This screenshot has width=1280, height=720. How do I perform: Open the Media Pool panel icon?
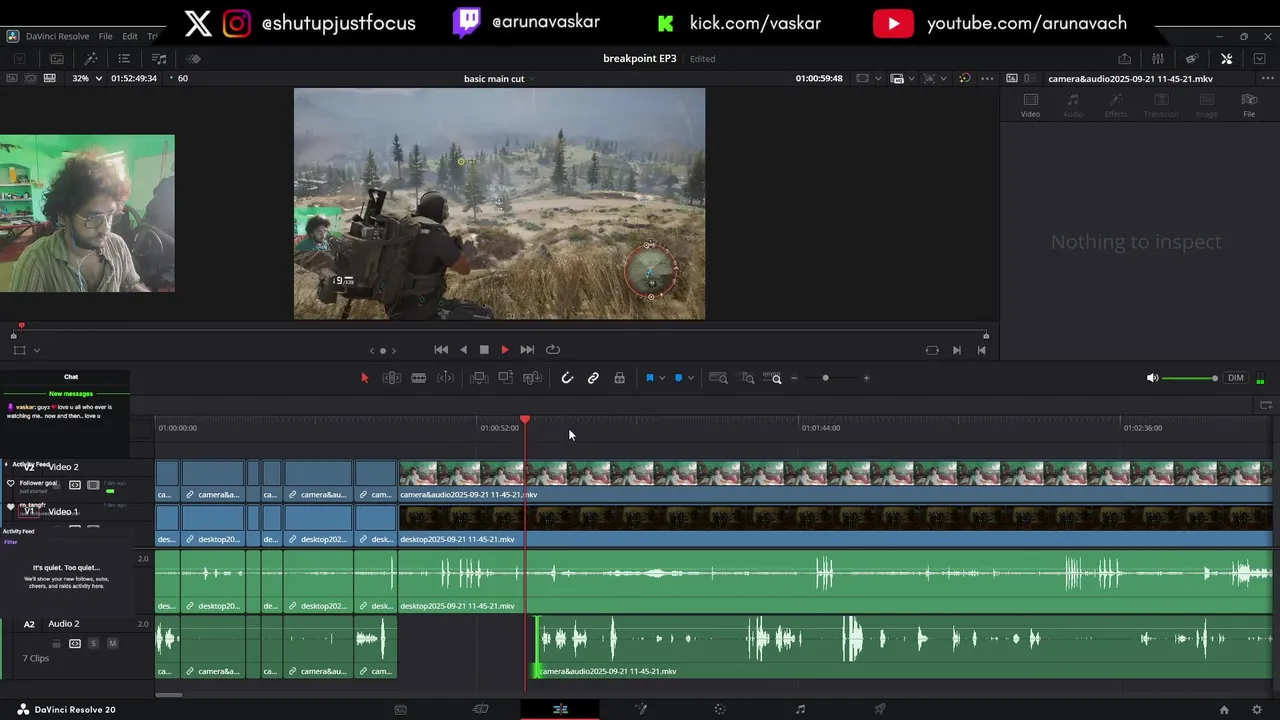pos(57,59)
